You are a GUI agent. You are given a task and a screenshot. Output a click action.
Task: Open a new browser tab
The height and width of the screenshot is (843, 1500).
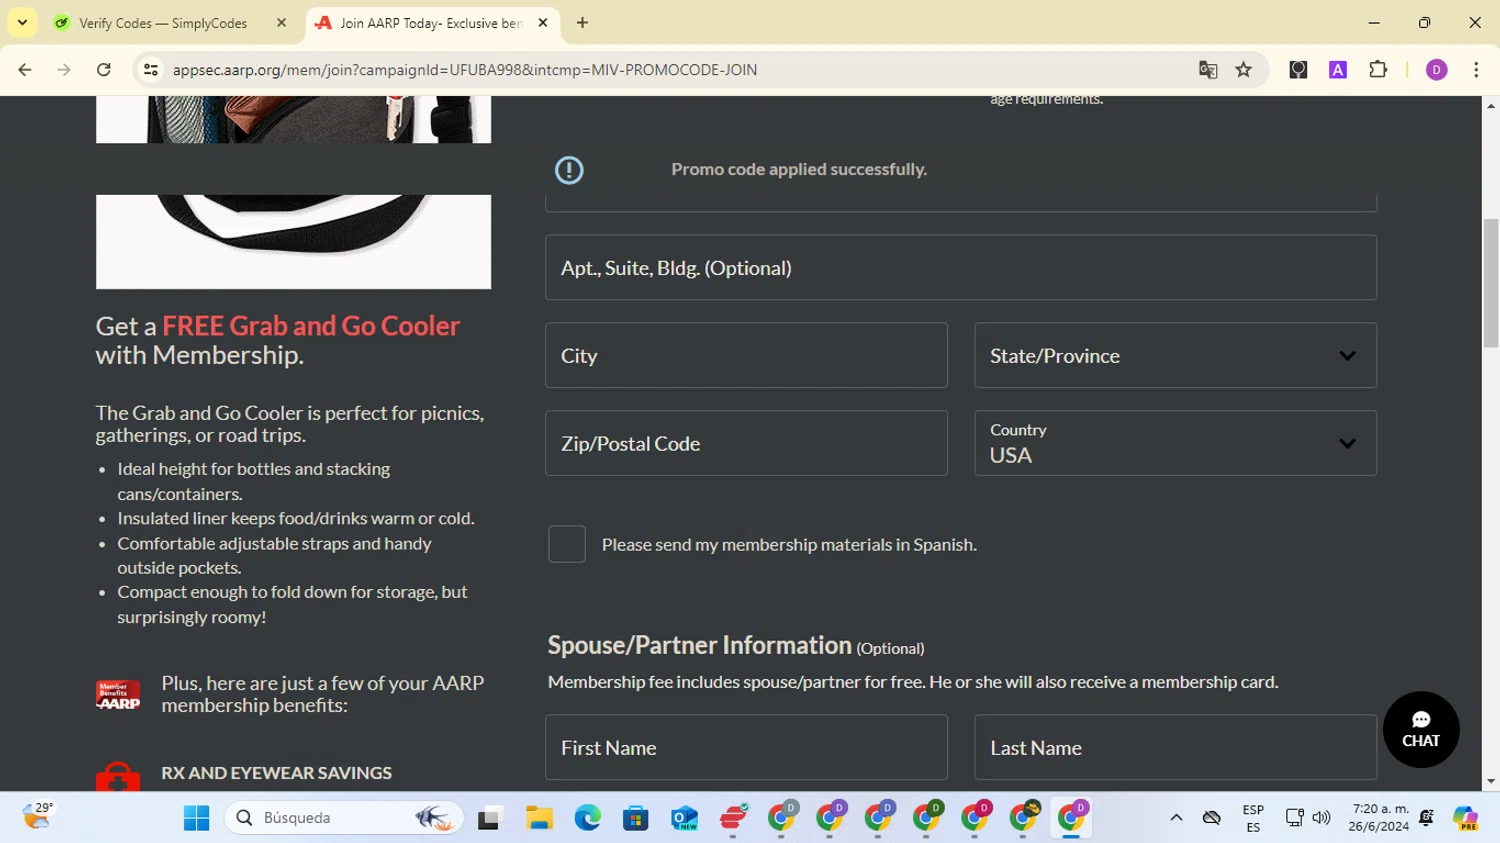[583, 23]
